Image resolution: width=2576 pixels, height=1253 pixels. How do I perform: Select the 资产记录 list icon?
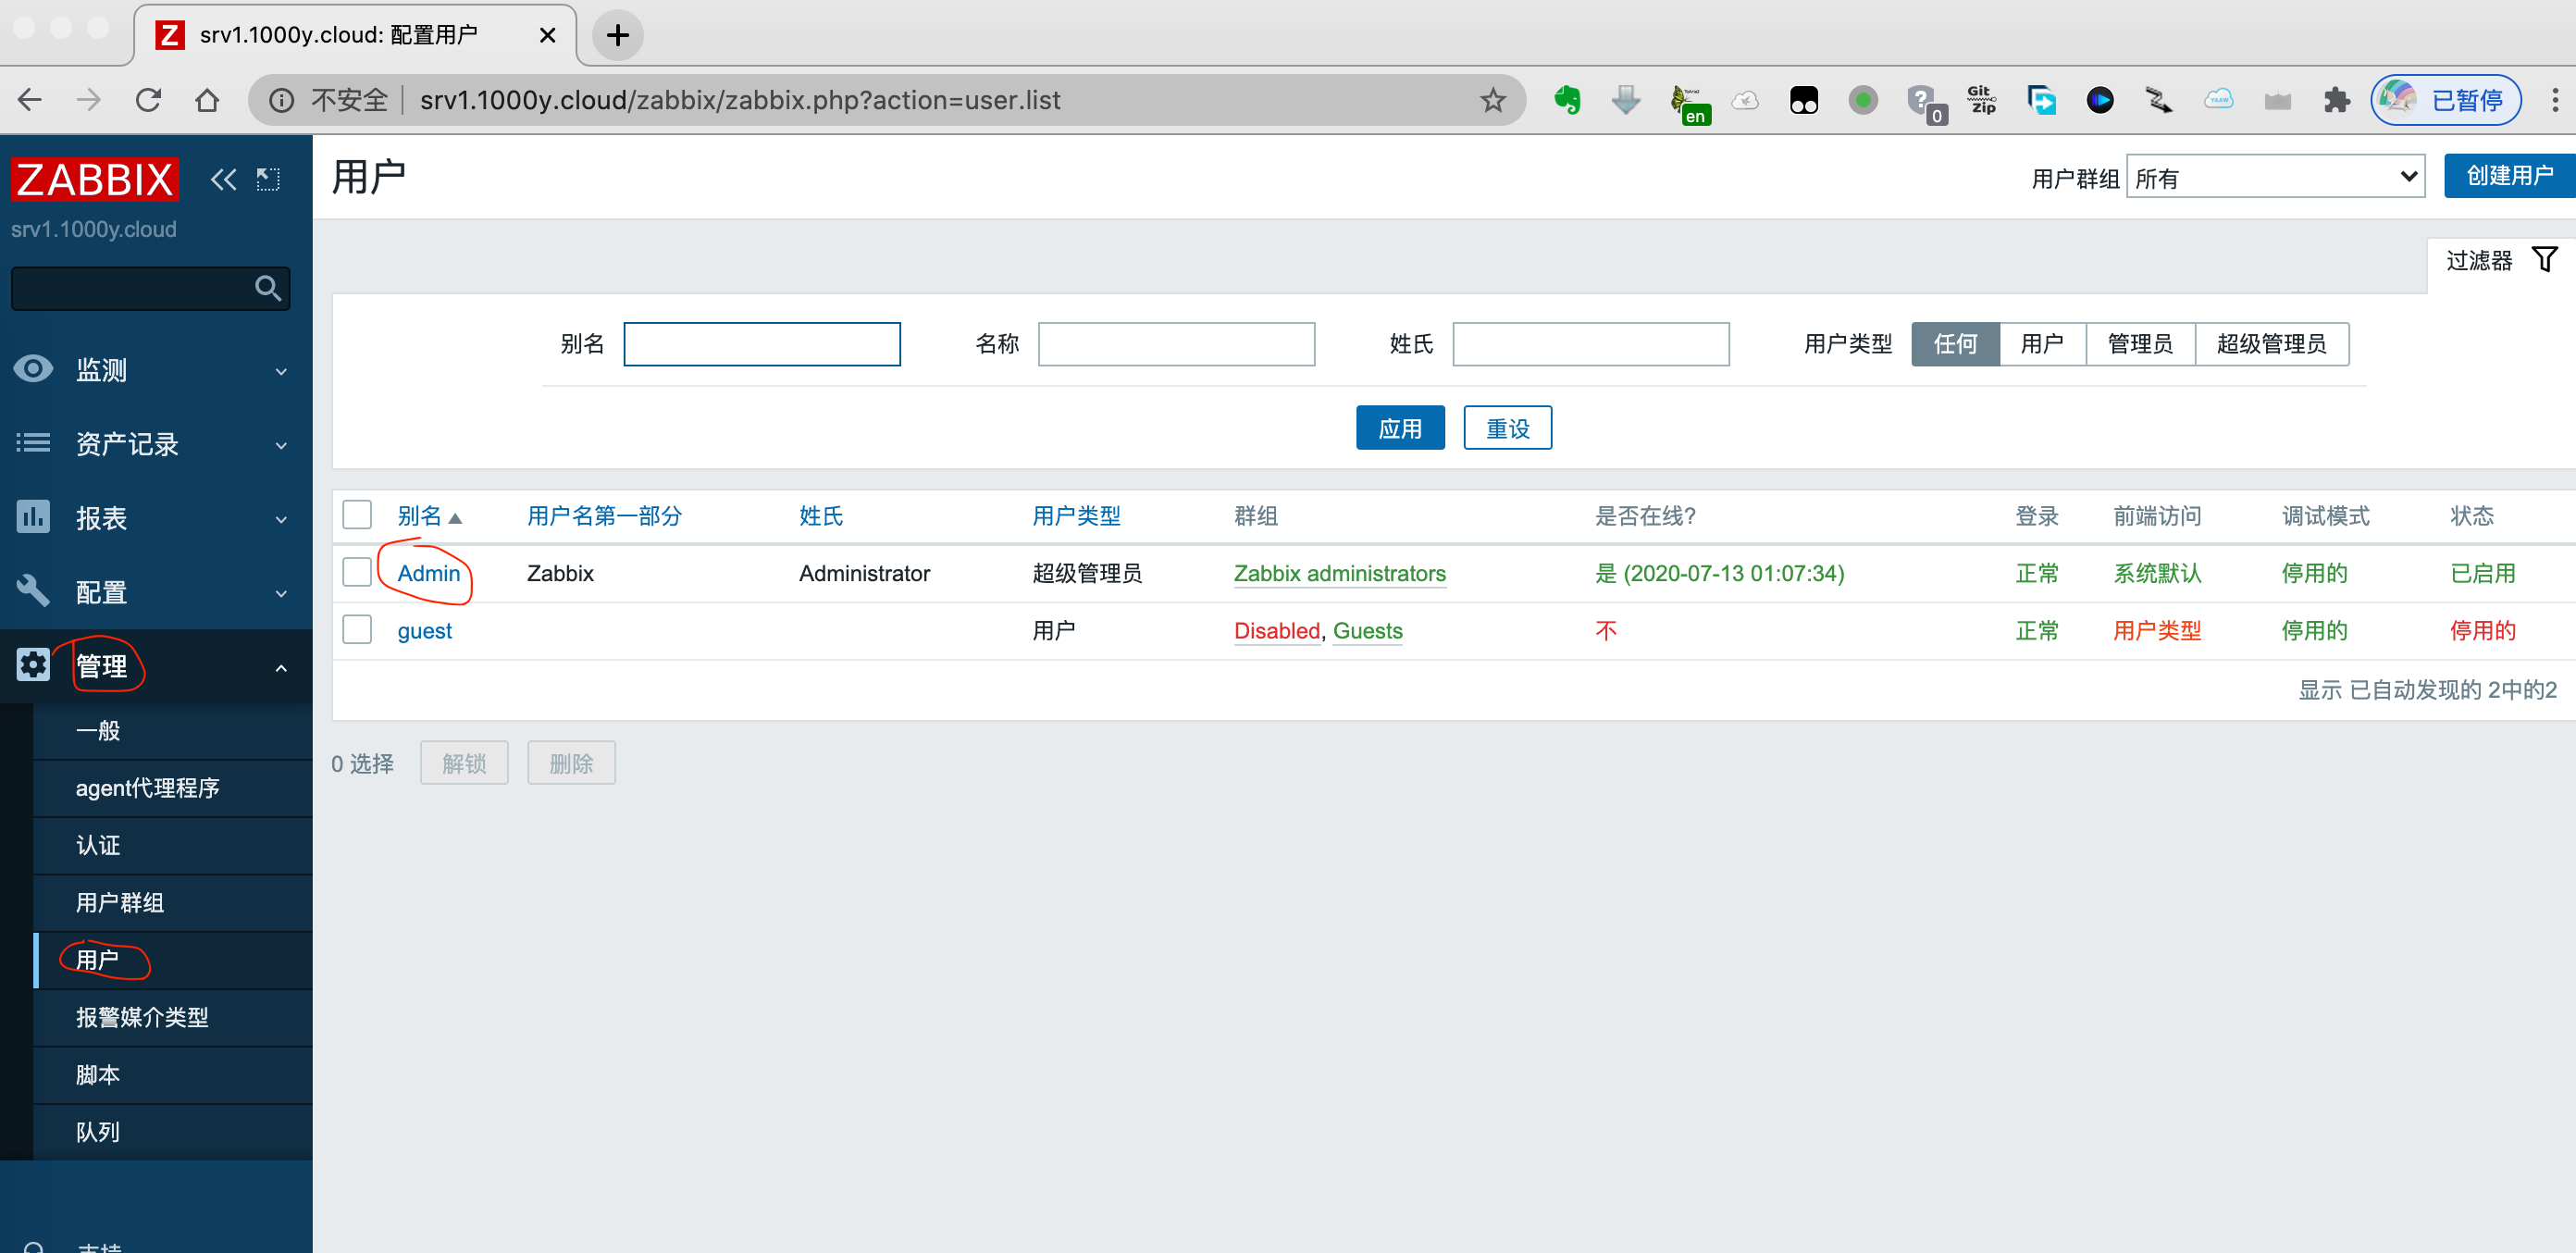33,443
